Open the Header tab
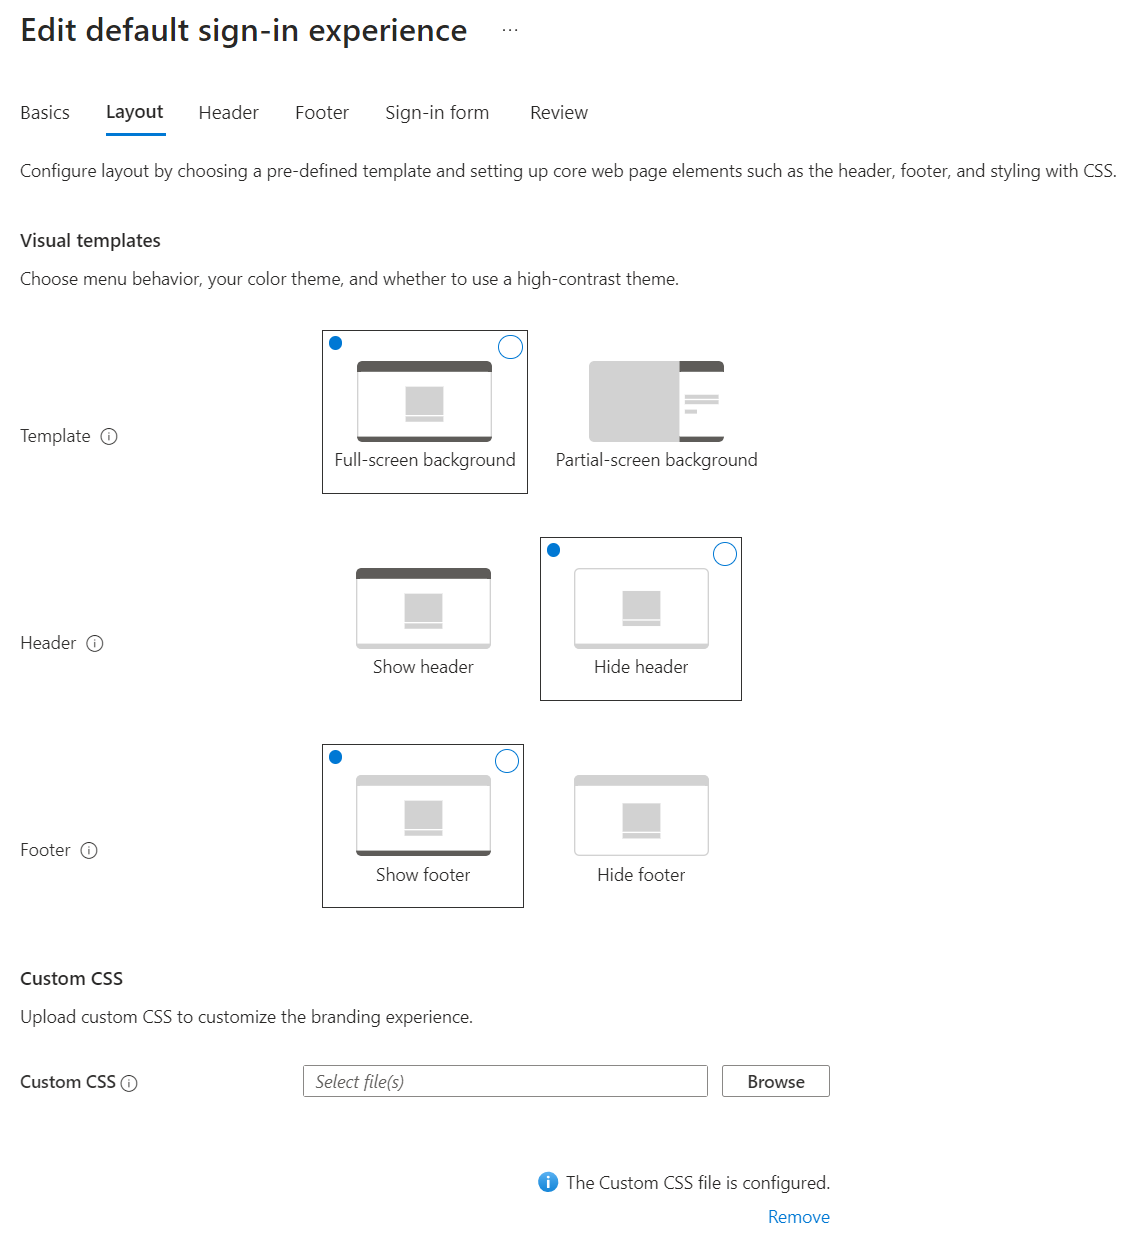 point(228,113)
